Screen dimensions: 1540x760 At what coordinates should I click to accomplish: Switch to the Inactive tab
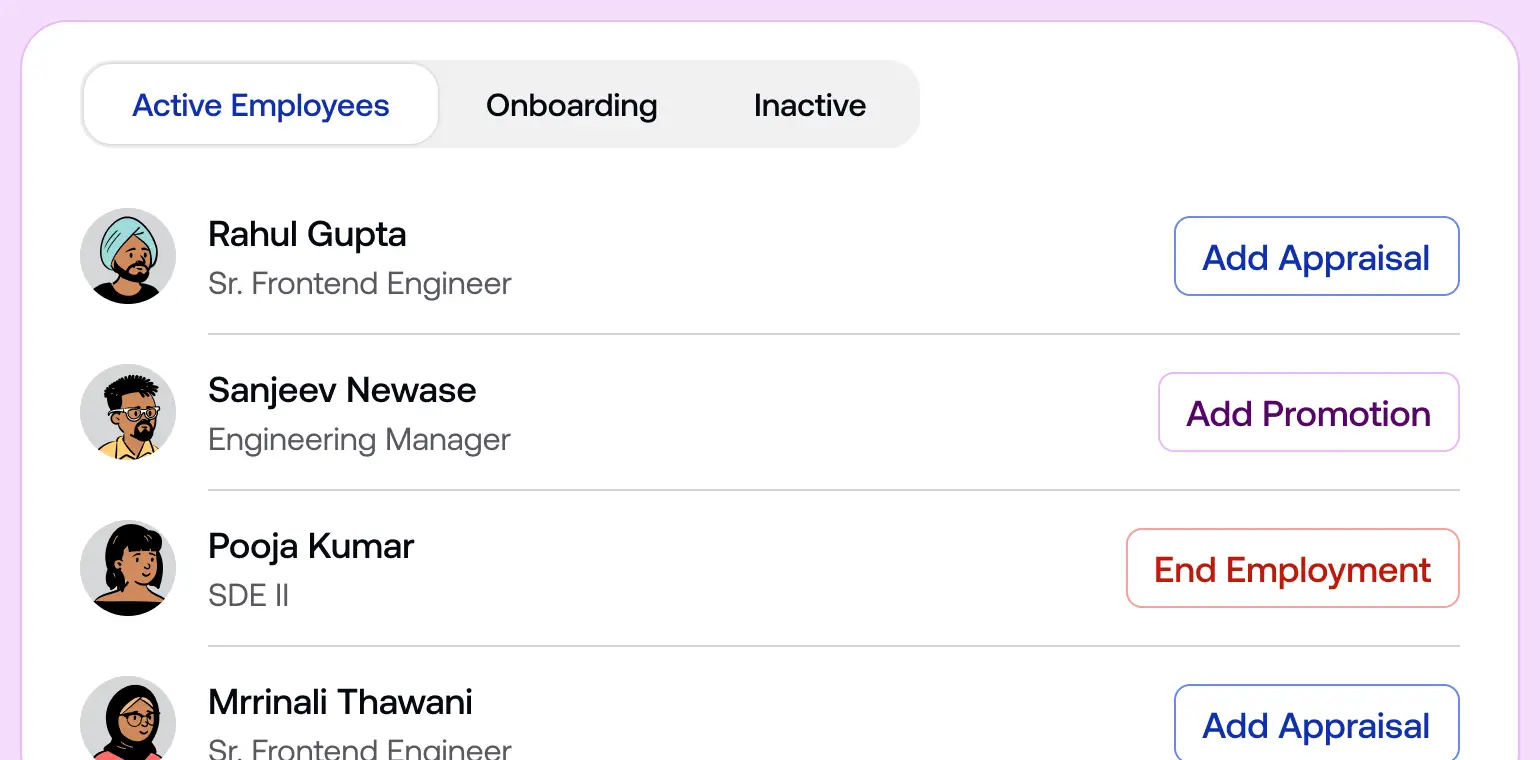click(x=810, y=105)
